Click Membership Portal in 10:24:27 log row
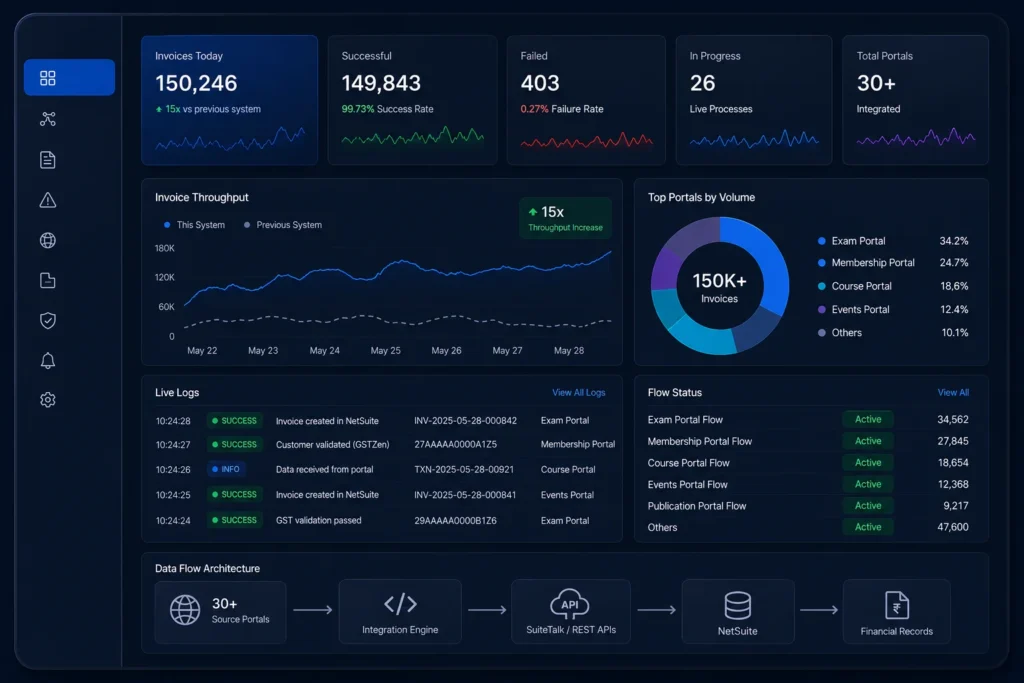 pyautogui.click(x=578, y=444)
